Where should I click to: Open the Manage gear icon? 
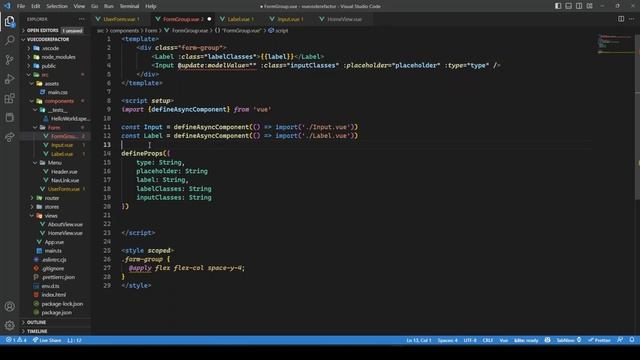9,325
